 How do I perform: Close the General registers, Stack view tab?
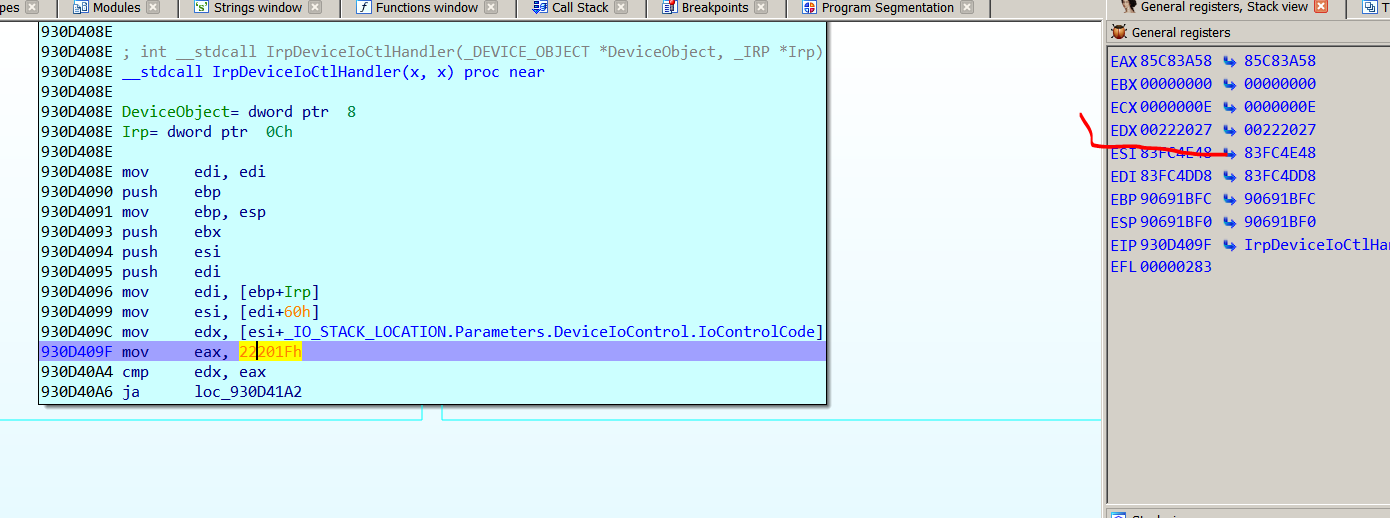1321,7
